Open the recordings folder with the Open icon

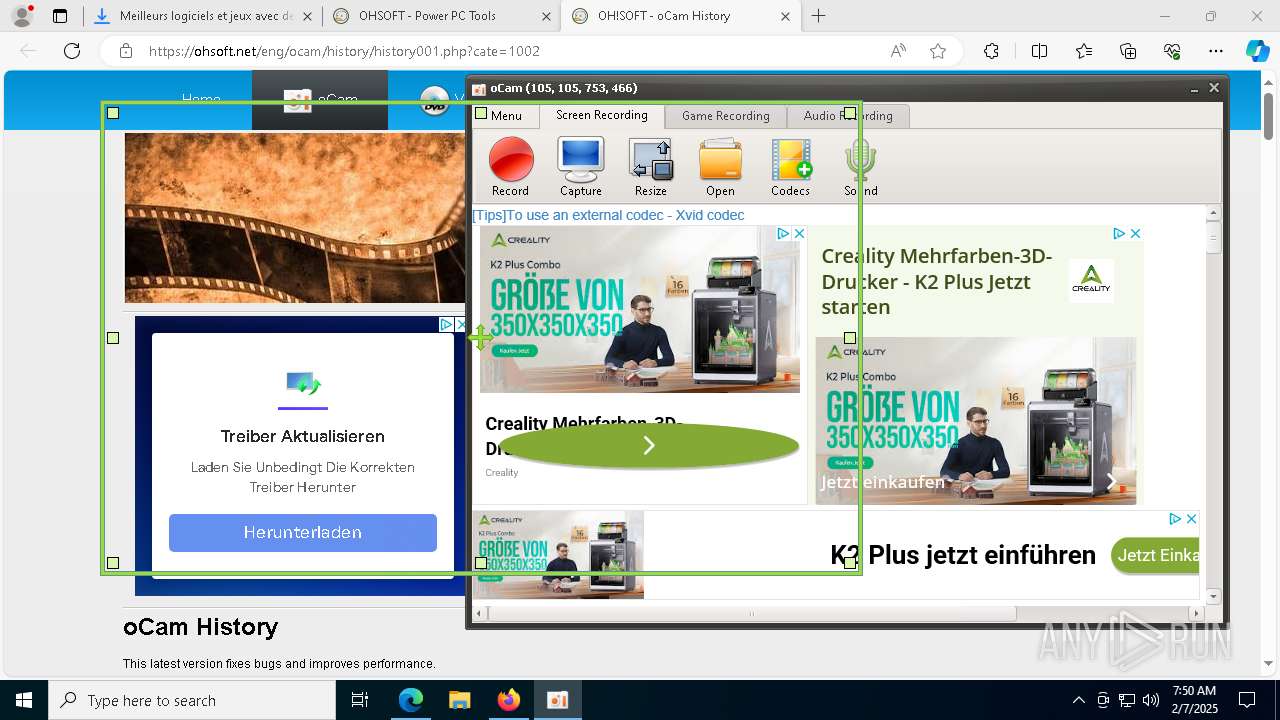(x=720, y=168)
